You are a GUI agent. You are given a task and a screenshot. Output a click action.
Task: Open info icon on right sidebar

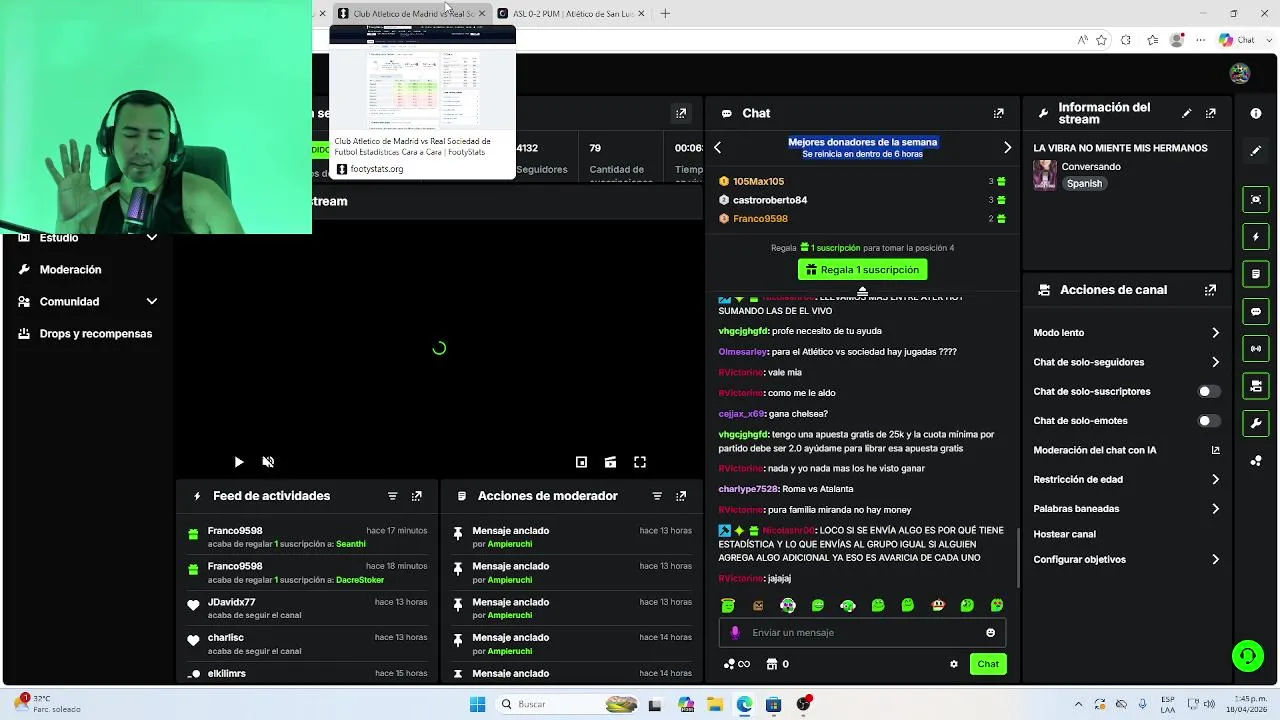(1256, 114)
